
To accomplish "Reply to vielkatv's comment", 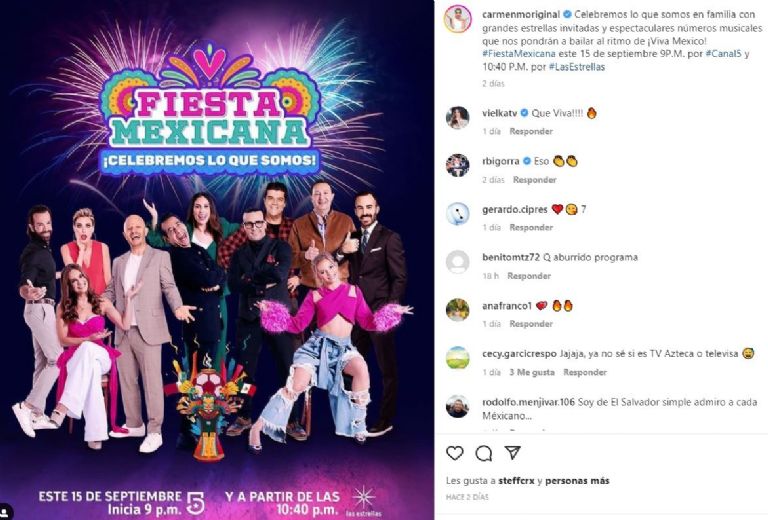I will coord(531,131).
